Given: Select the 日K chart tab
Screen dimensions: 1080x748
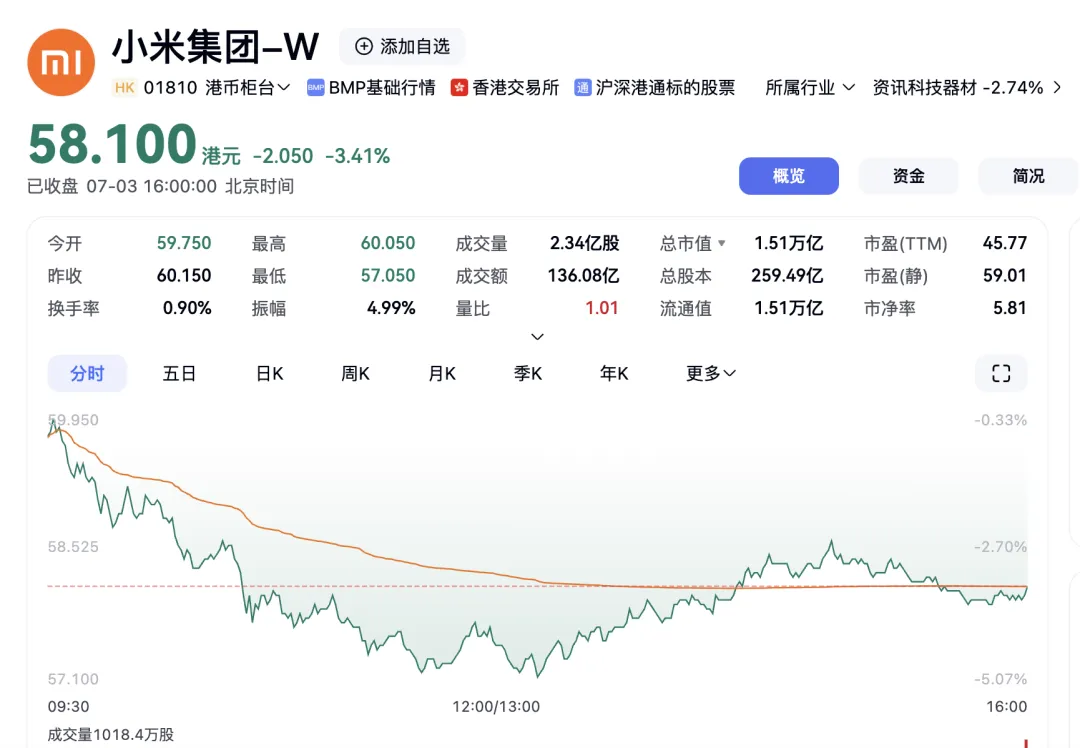Looking at the screenshot, I should [x=269, y=373].
